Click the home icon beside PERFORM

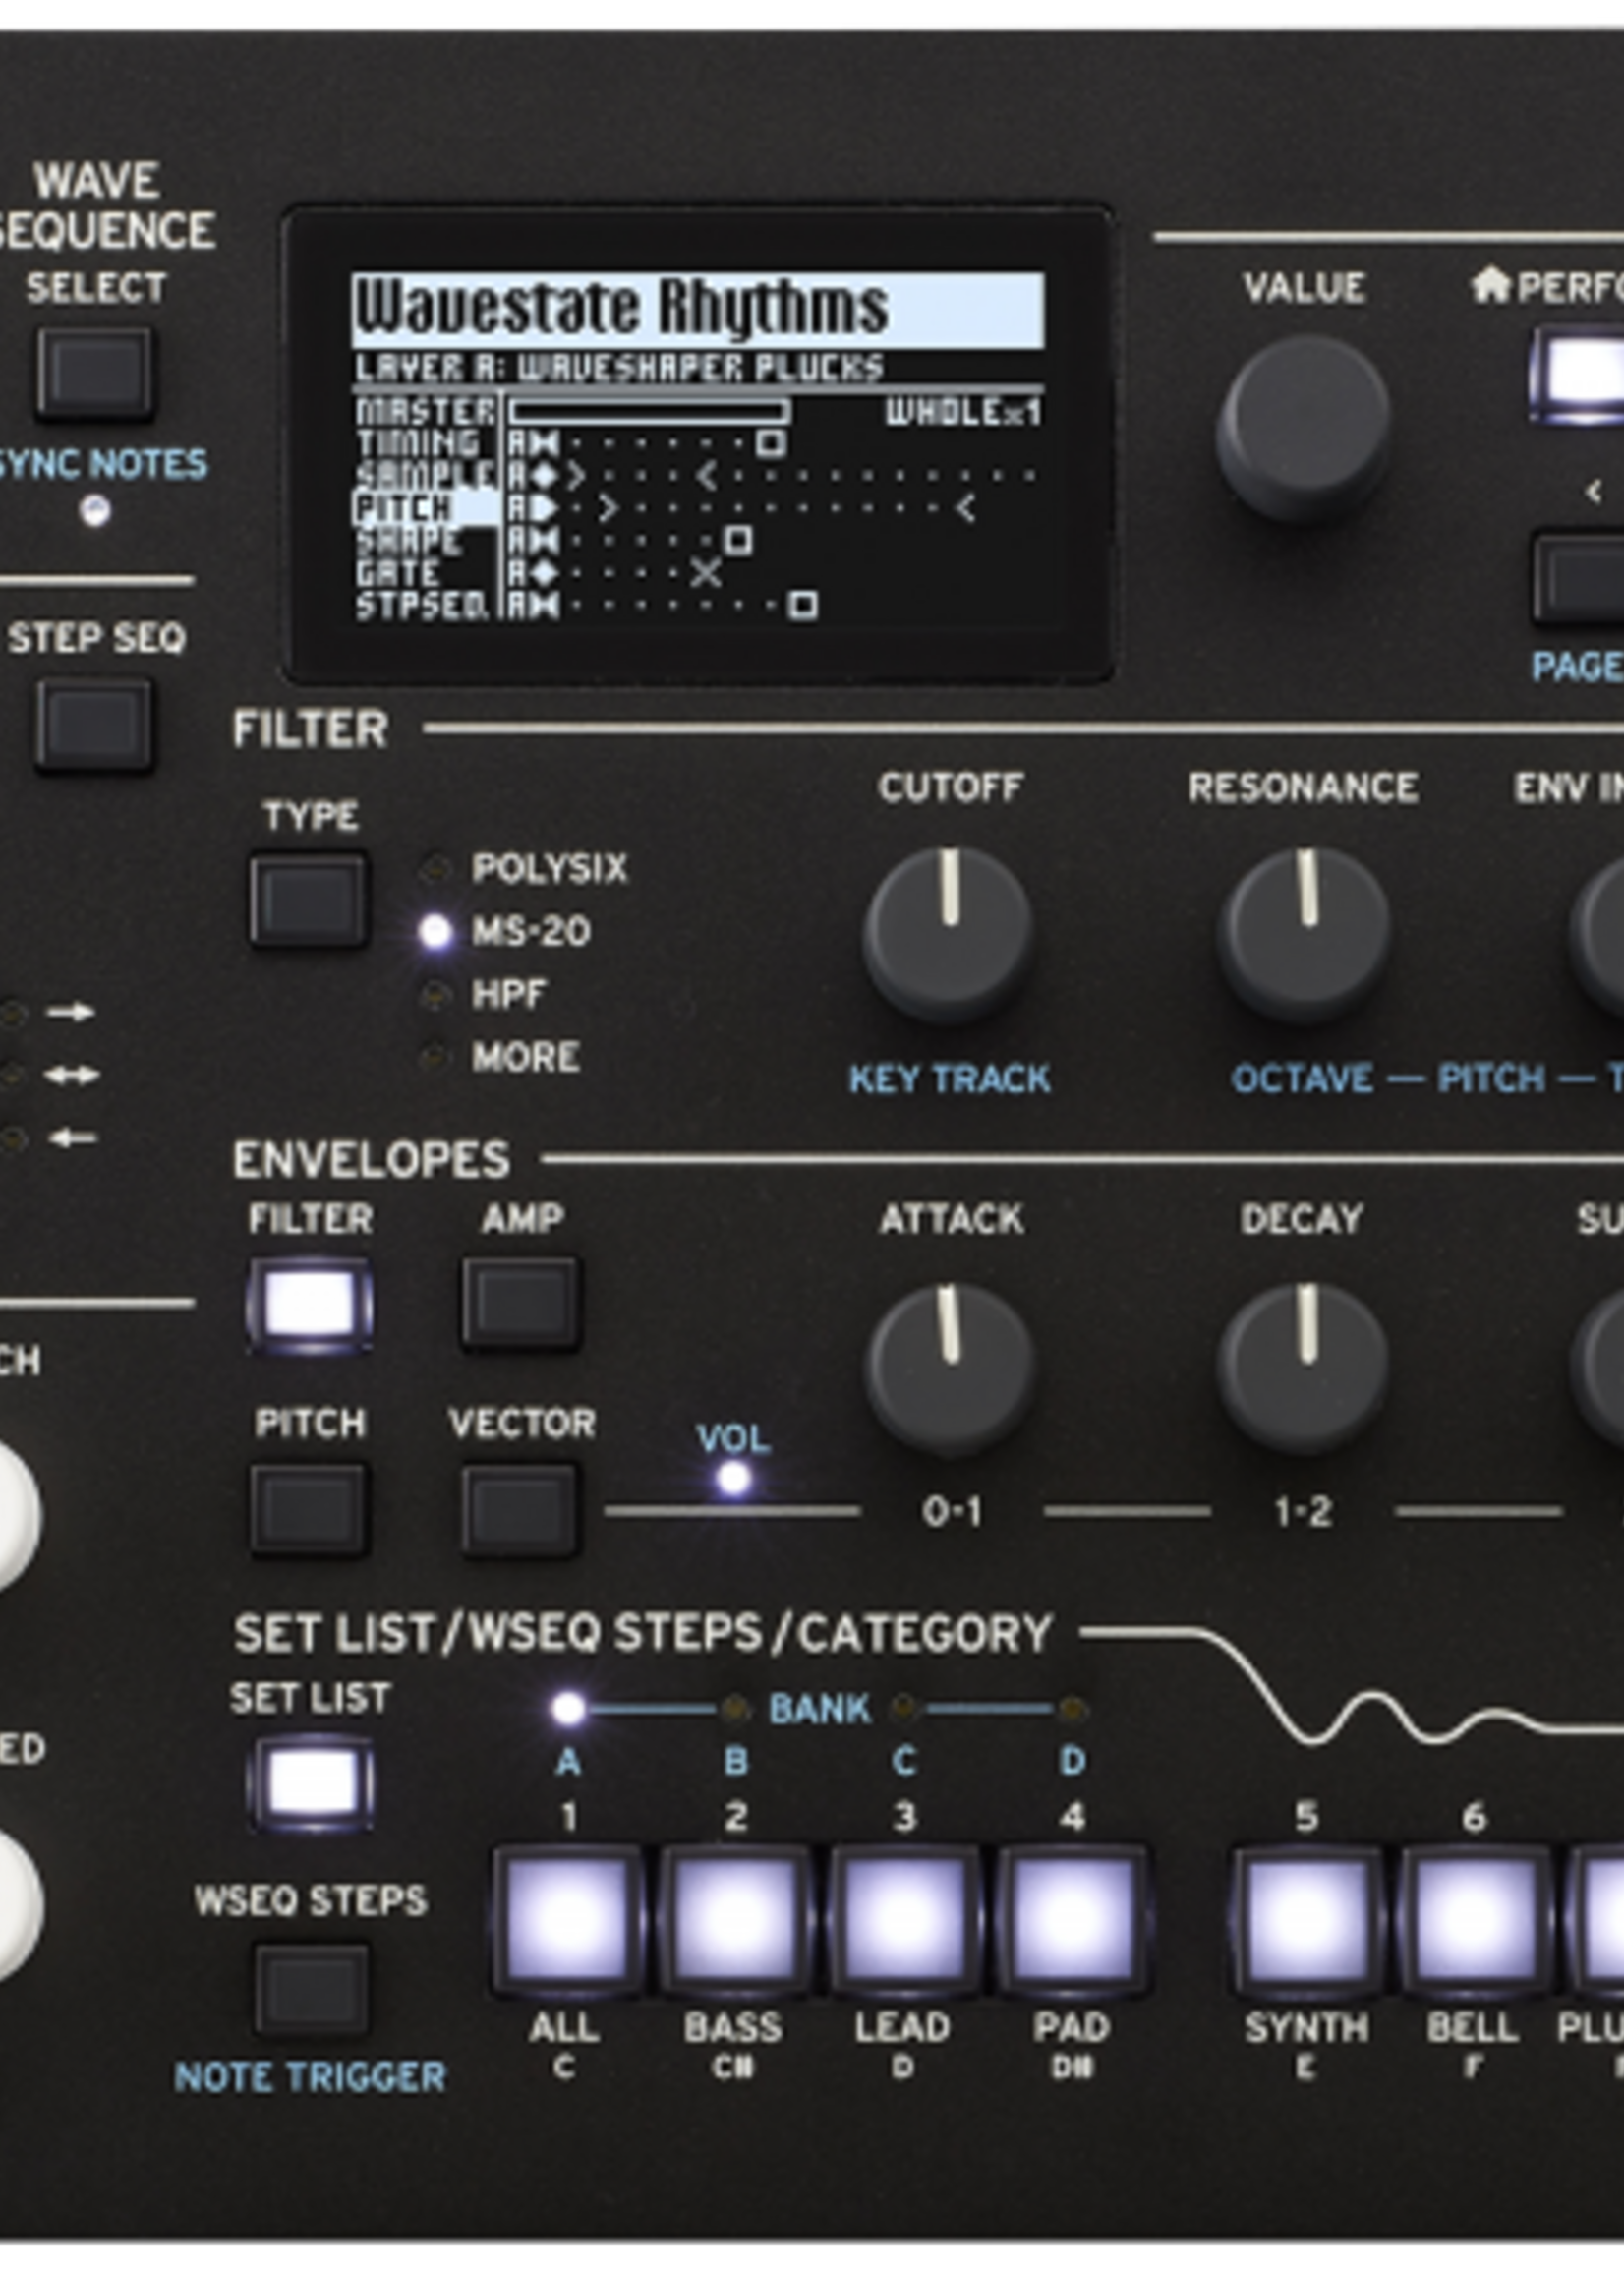click(1490, 287)
